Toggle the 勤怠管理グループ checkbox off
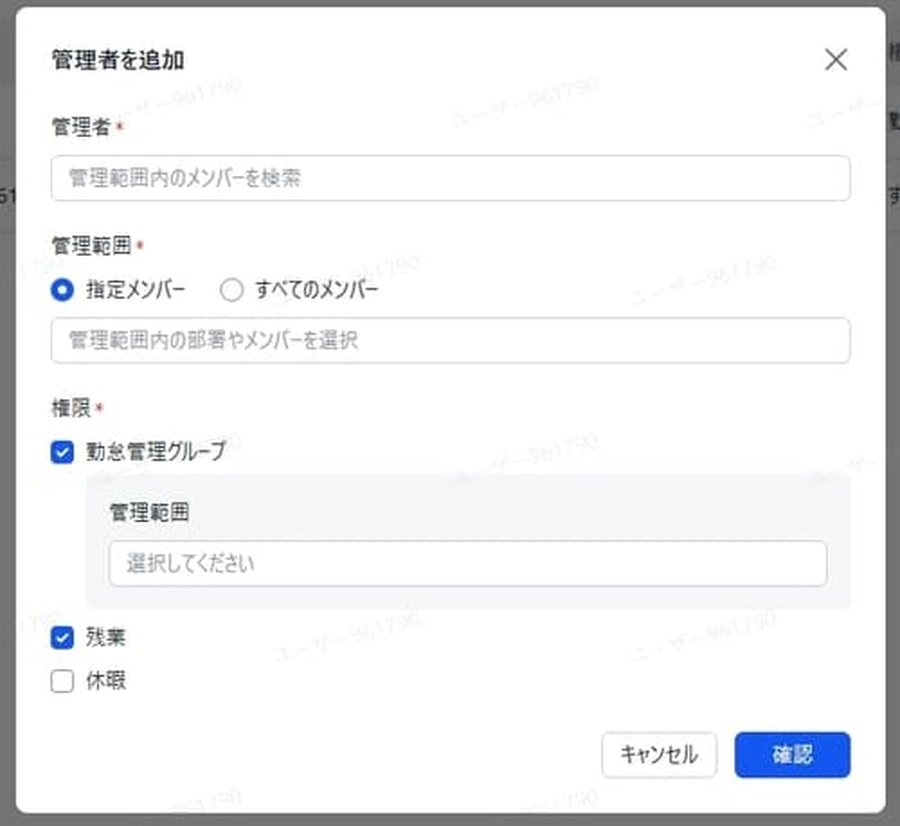Viewport: 900px width, 826px height. click(62, 451)
